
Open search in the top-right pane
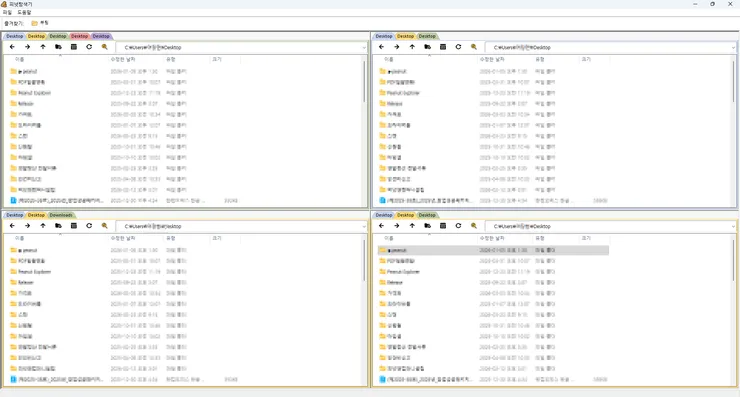pyautogui.click(x=473, y=47)
